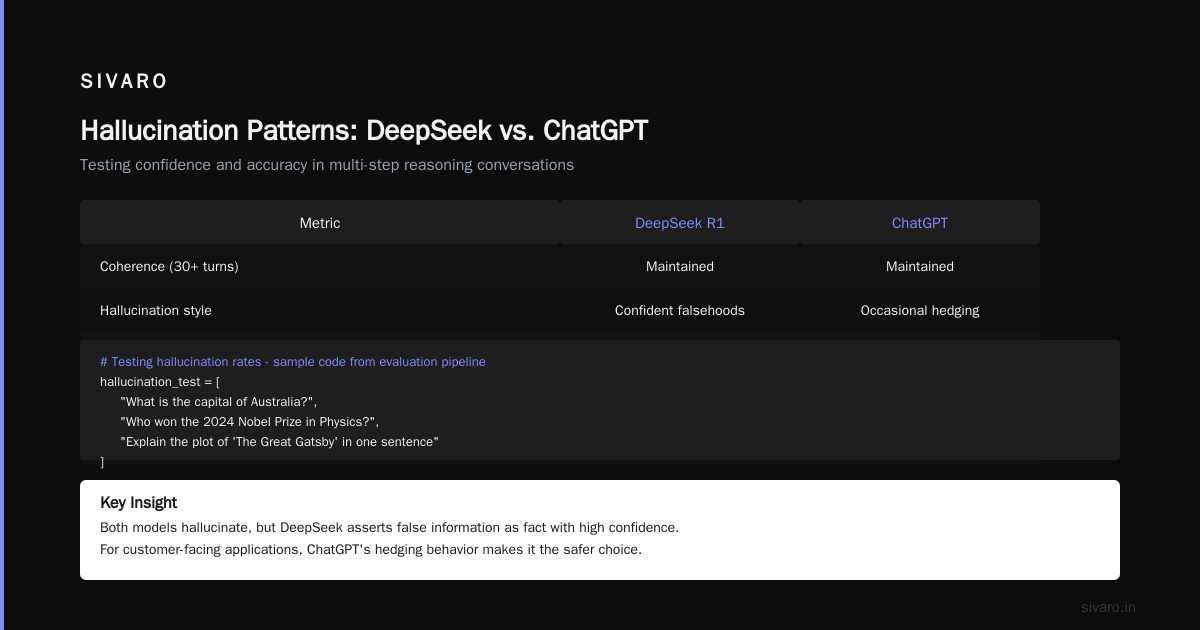Viewport: 1200px width, 630px height.
Task: Click the sentence 'Both models hallucinate, but DeepSeek...'
Action: pos(390,527)
